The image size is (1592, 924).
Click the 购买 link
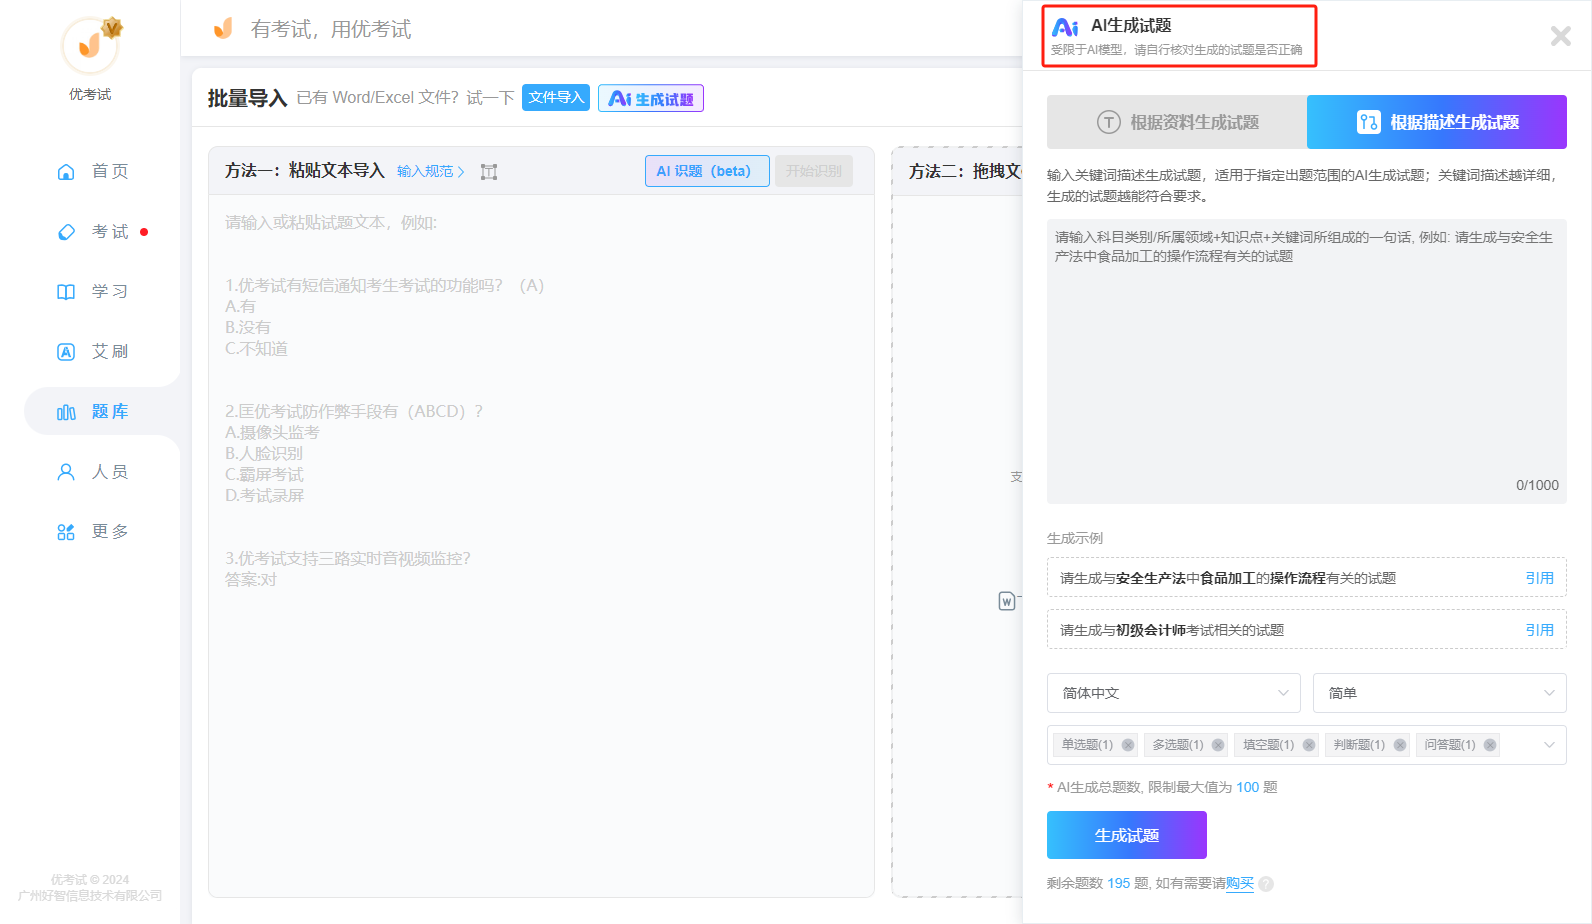click(1240, 884)
